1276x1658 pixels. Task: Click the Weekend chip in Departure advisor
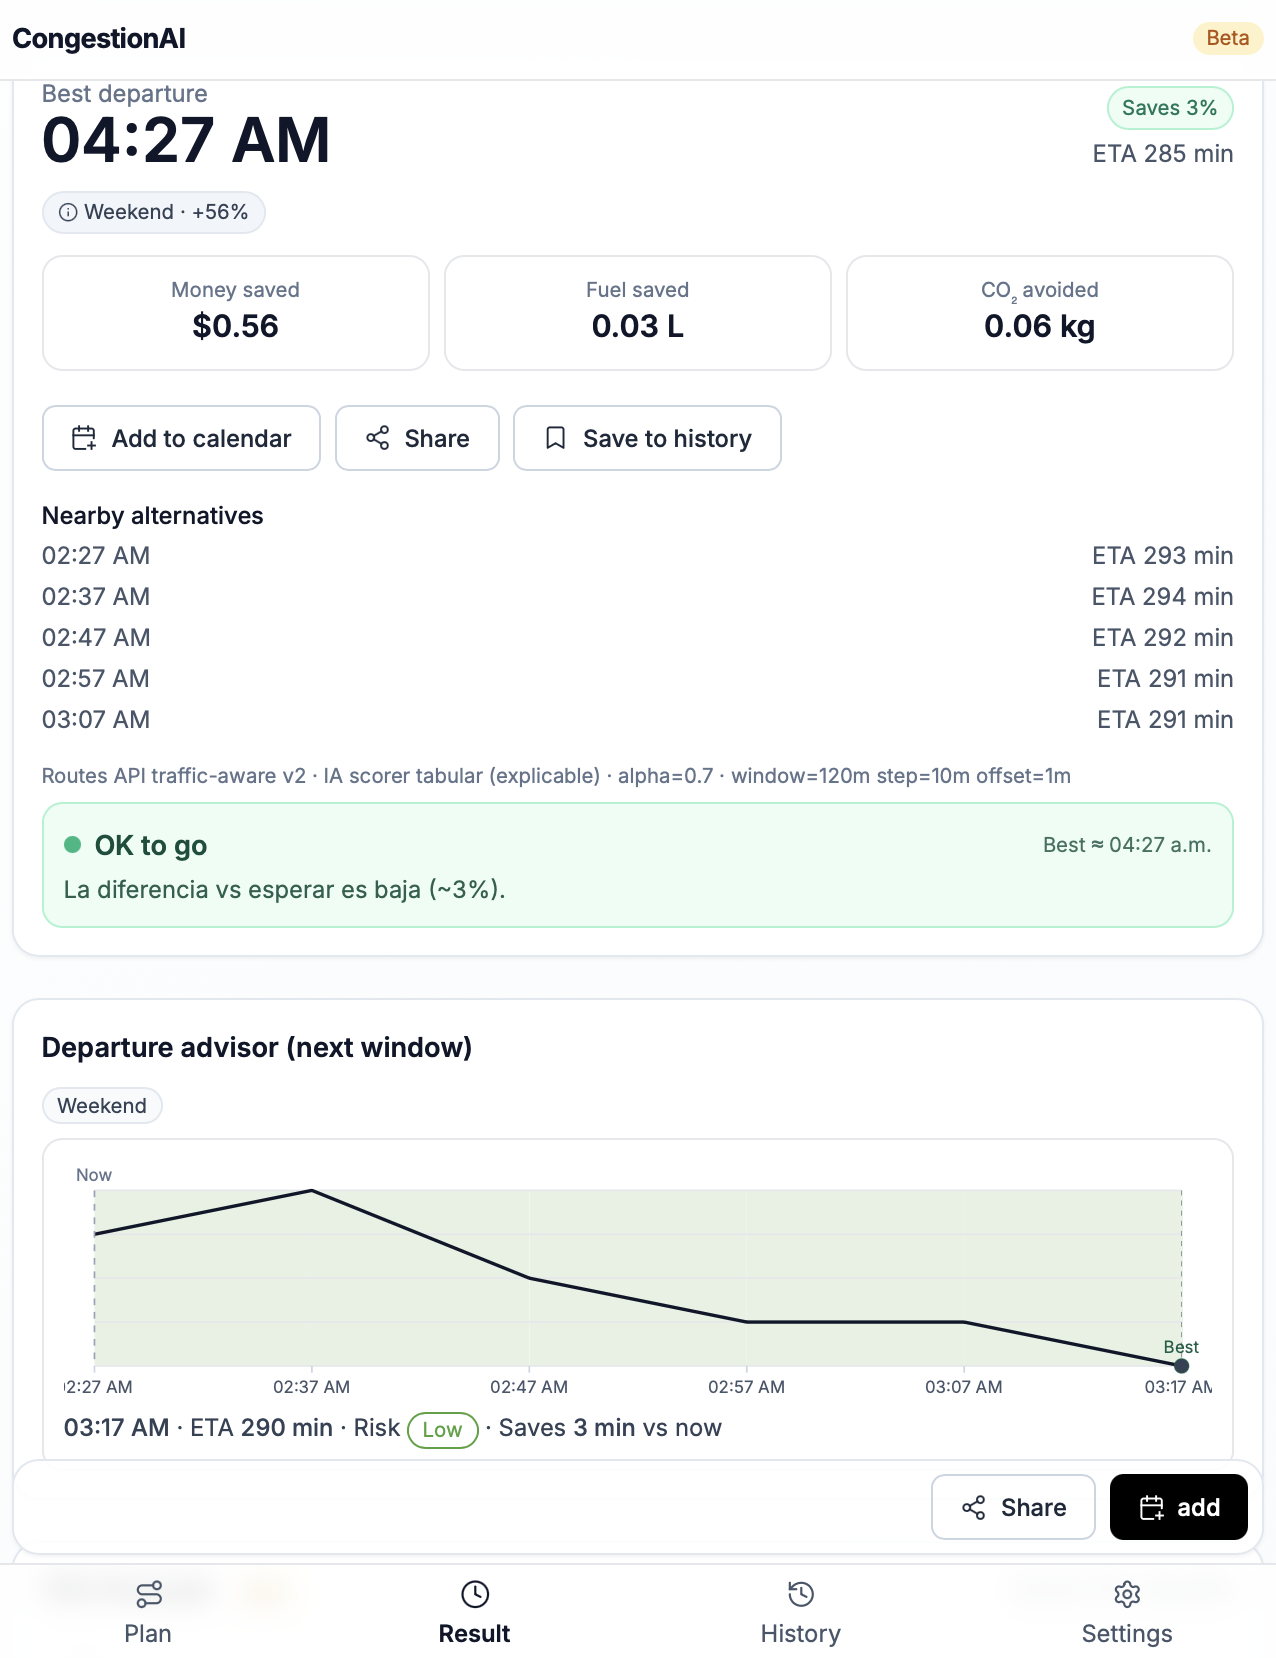click(x=102, y=1105)
